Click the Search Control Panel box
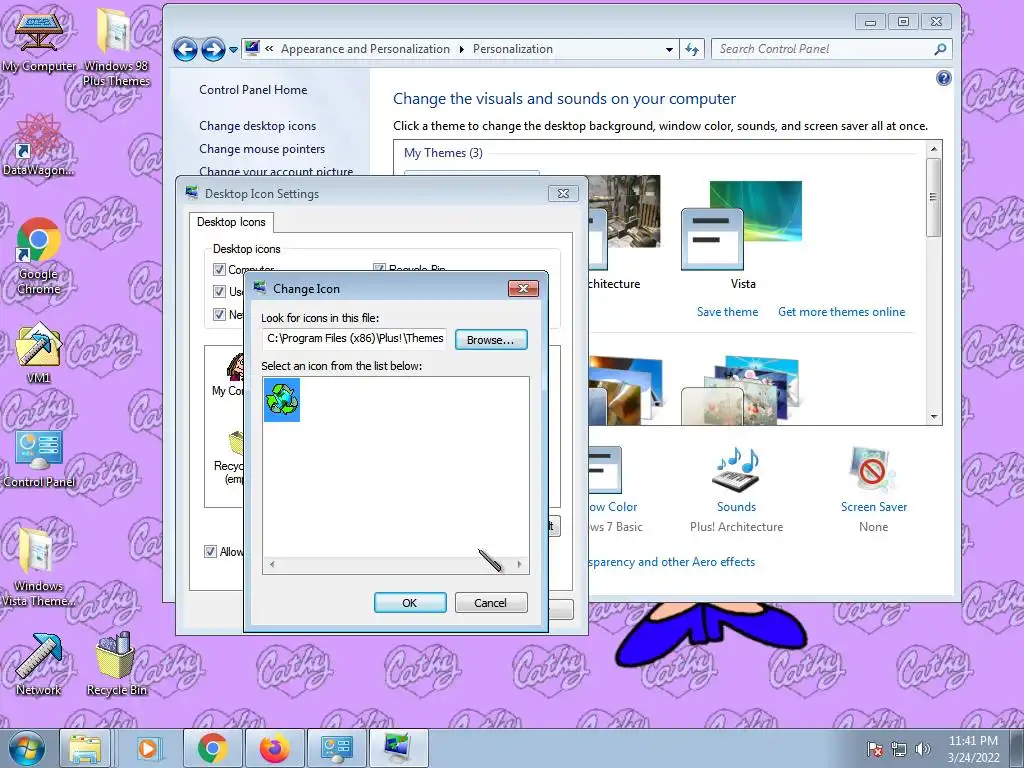Image resolution: width=1024 pixels, height=768 pixels. tap(831, 49)
